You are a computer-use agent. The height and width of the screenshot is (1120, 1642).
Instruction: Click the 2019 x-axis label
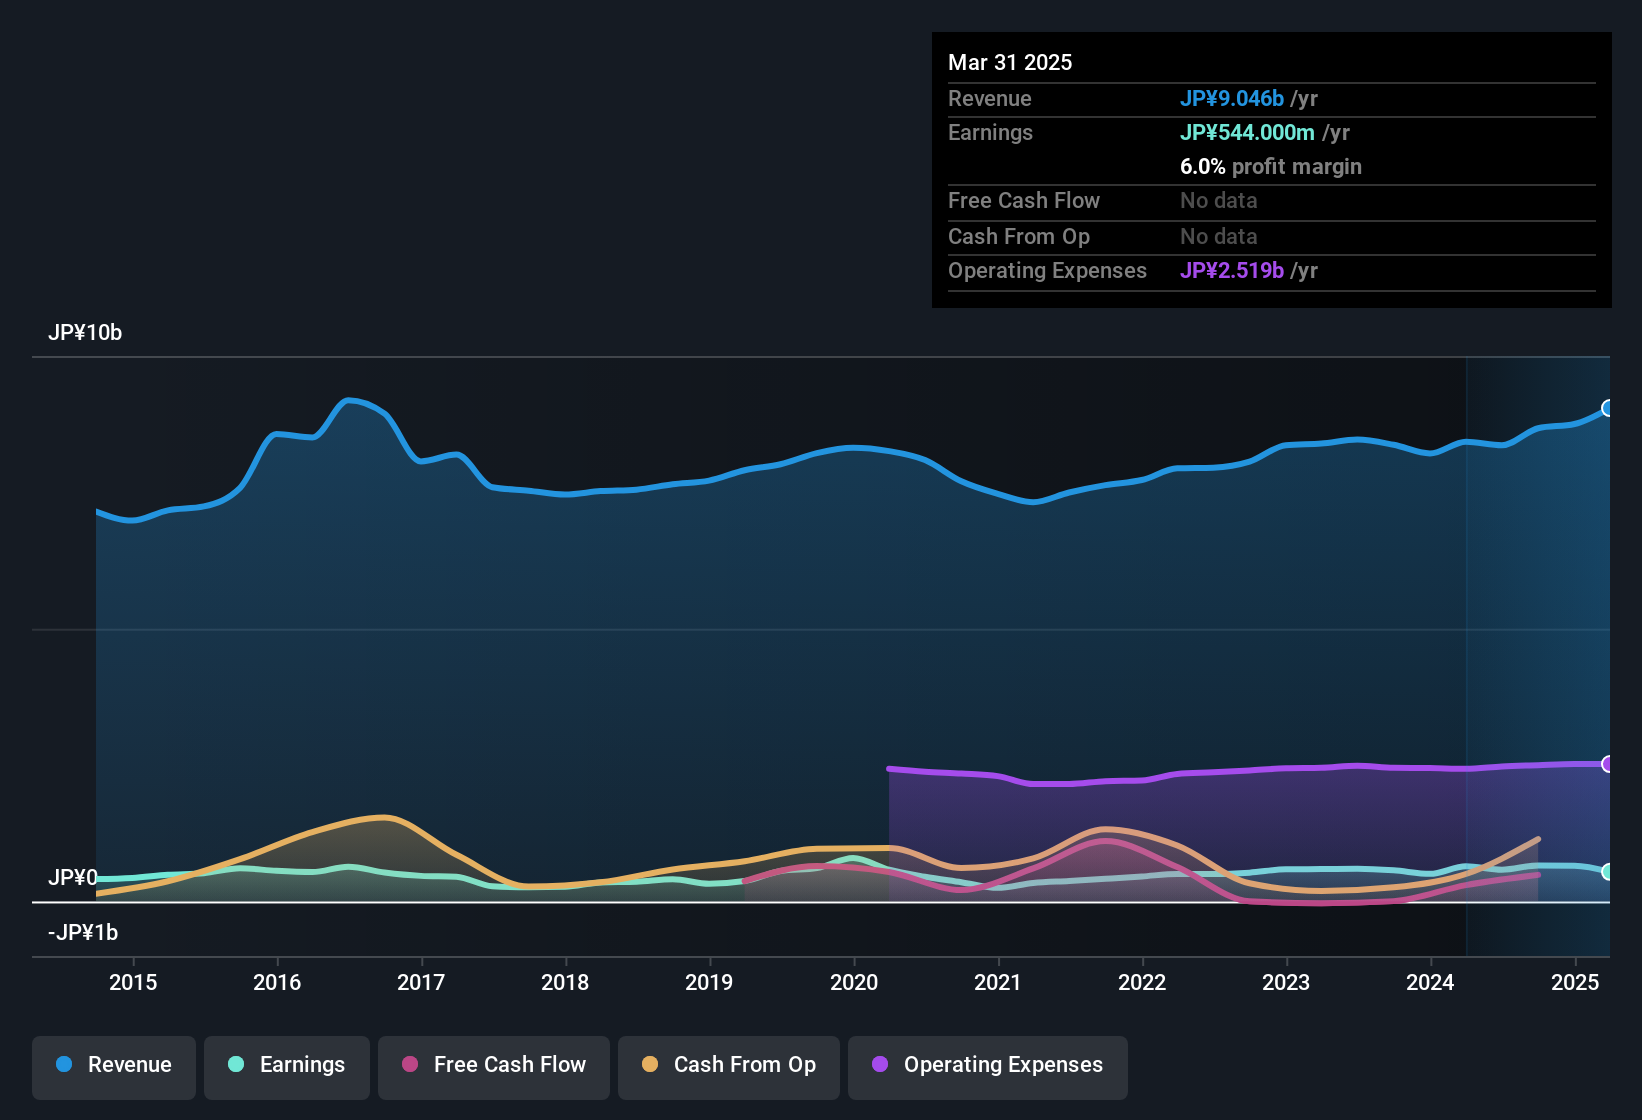pos(709,982)
